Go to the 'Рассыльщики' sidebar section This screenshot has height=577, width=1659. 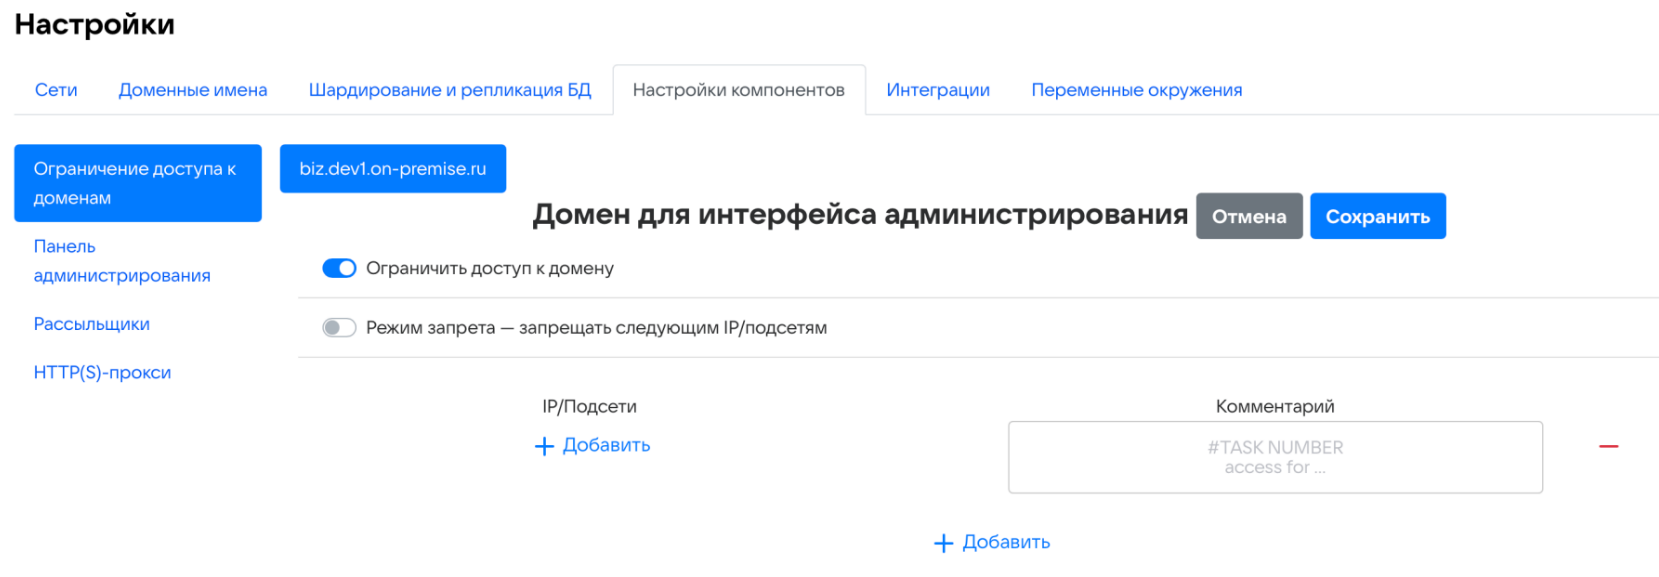(92, 324)
